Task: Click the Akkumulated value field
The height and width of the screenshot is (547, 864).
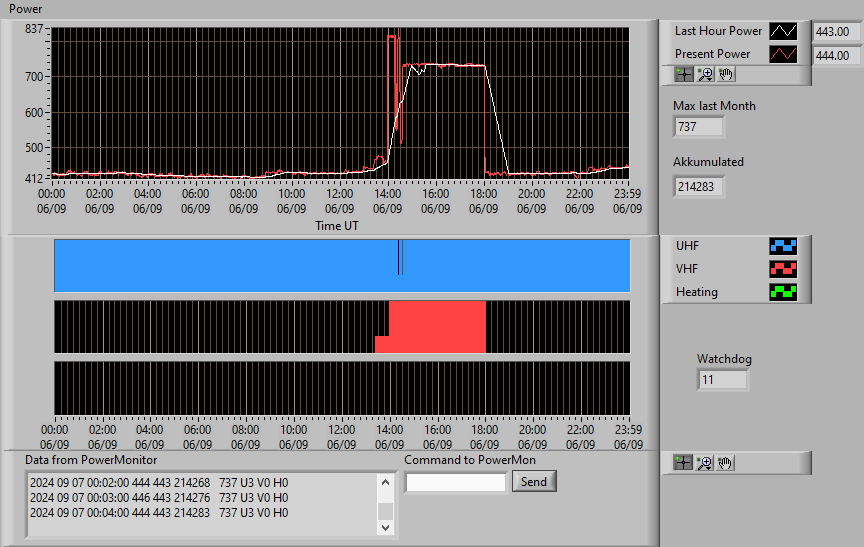Action: click(x=699, y=187)
